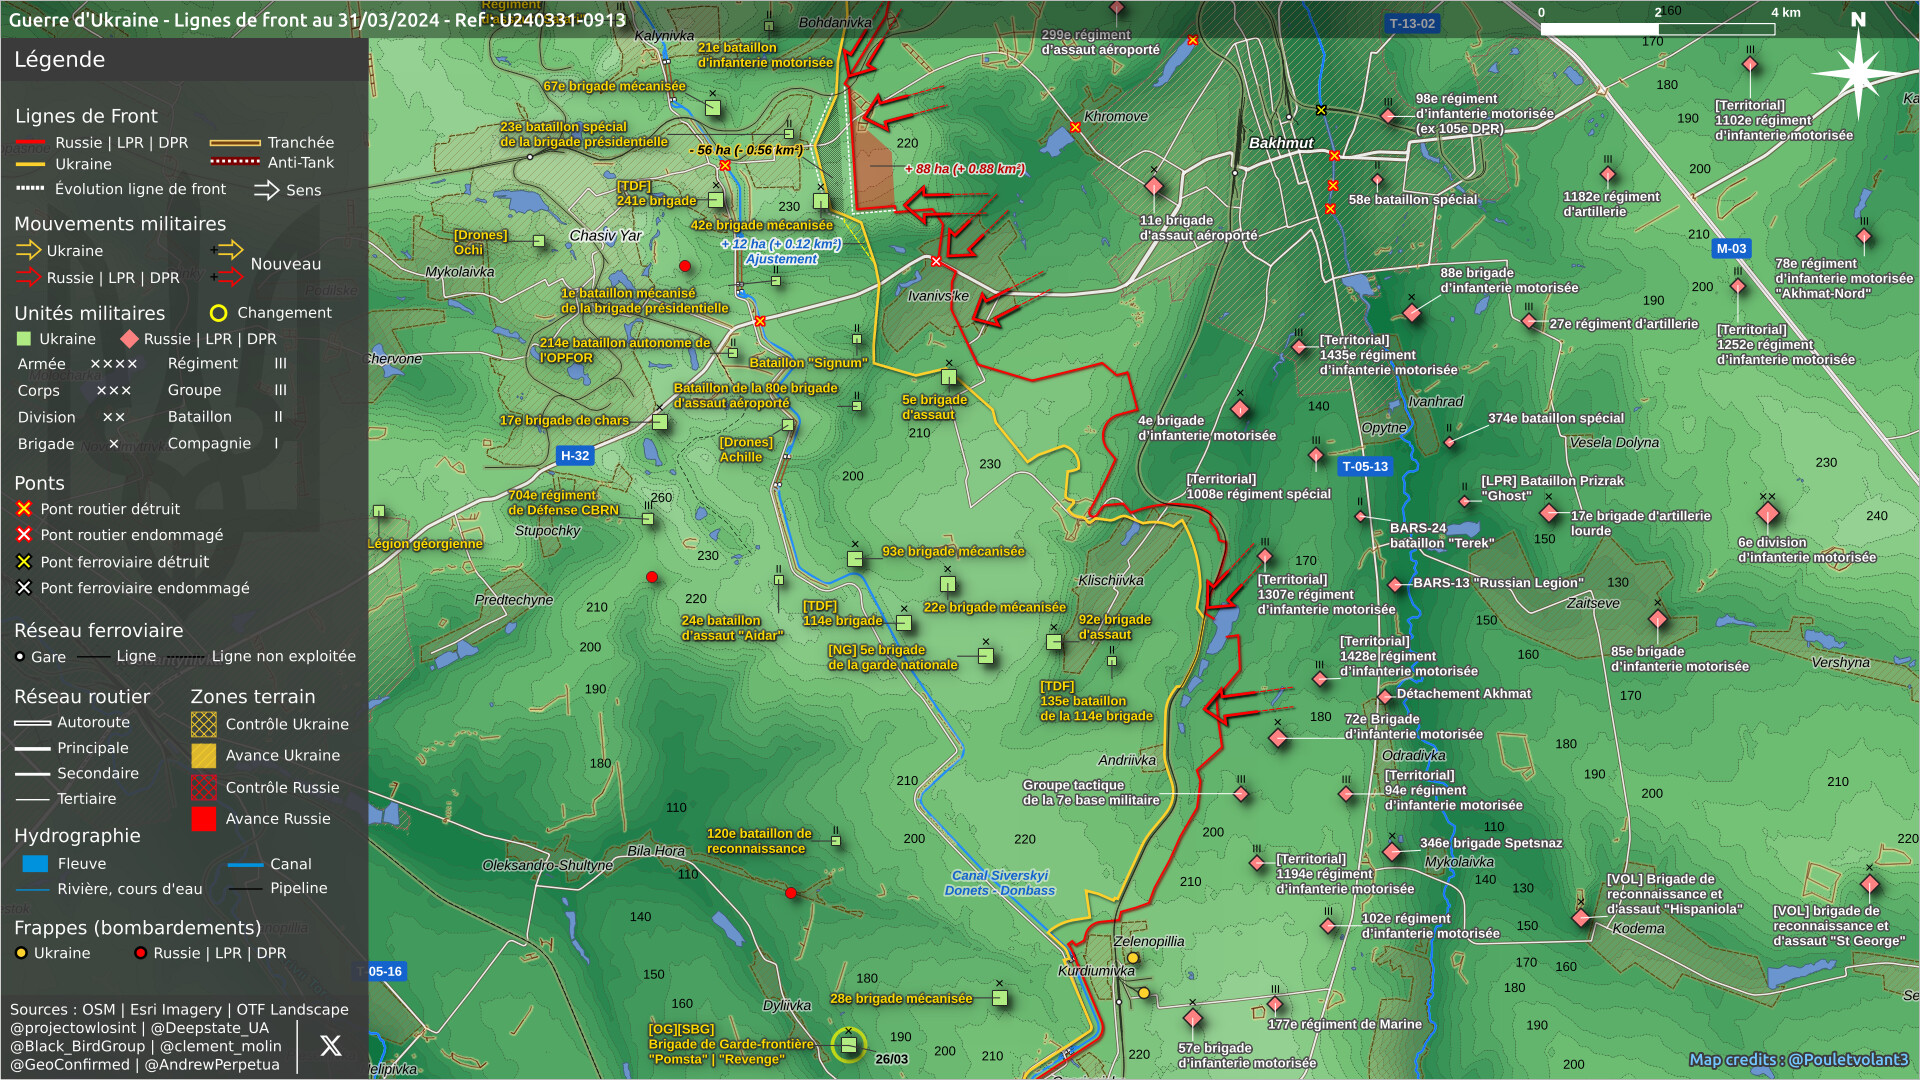1920x1080 pixels.
Task: Click the T-13-02 road shield
Action: [1412, 24]
